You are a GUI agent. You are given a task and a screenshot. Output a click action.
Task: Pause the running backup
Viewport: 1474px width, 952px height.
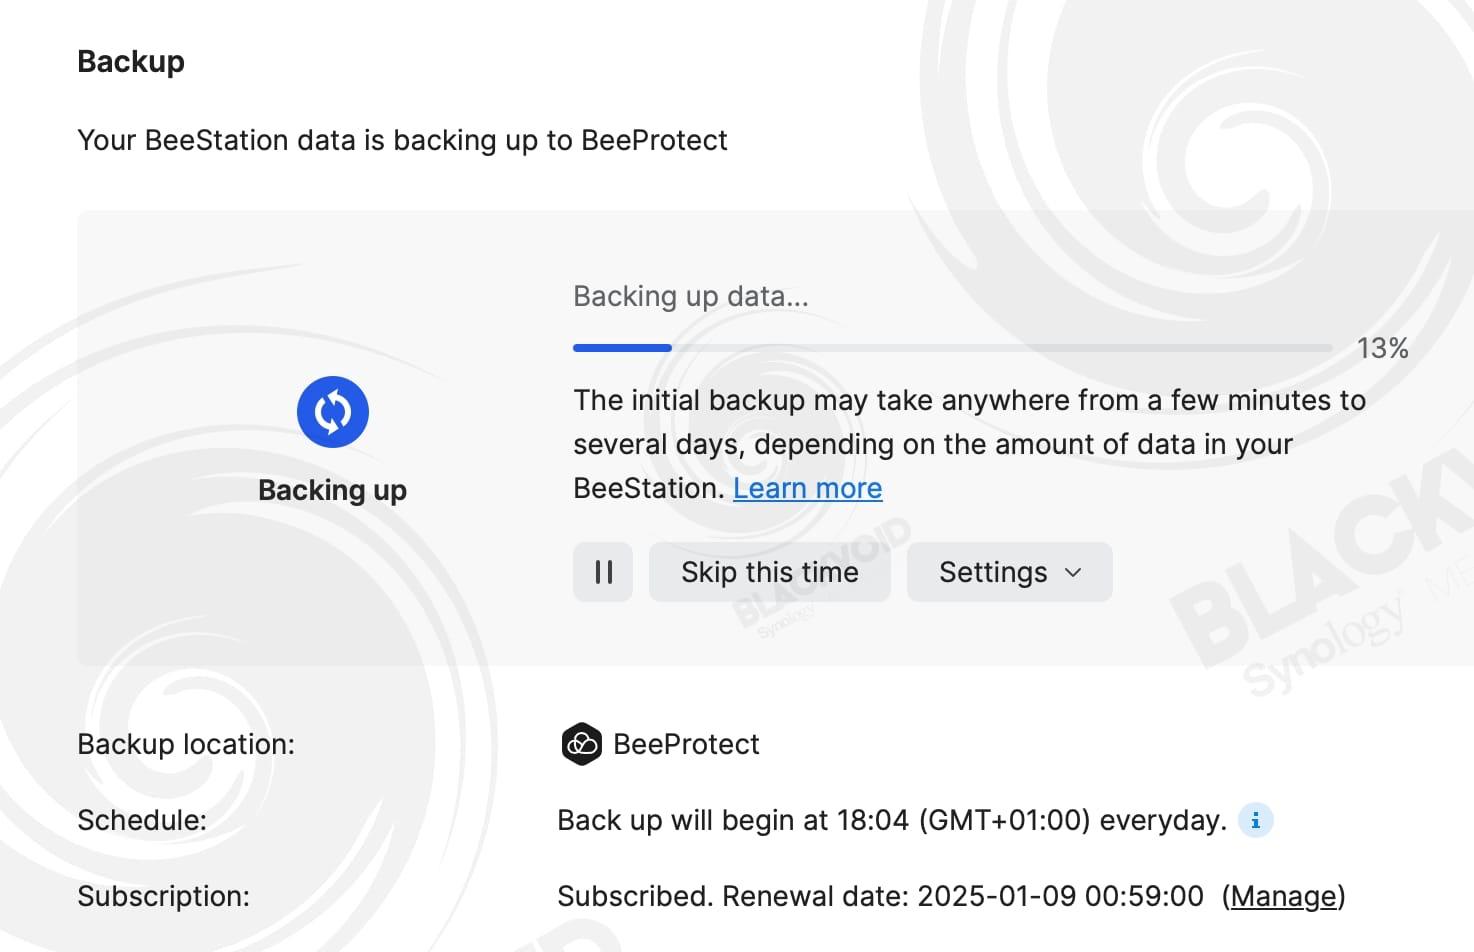[x=603, y=572]
